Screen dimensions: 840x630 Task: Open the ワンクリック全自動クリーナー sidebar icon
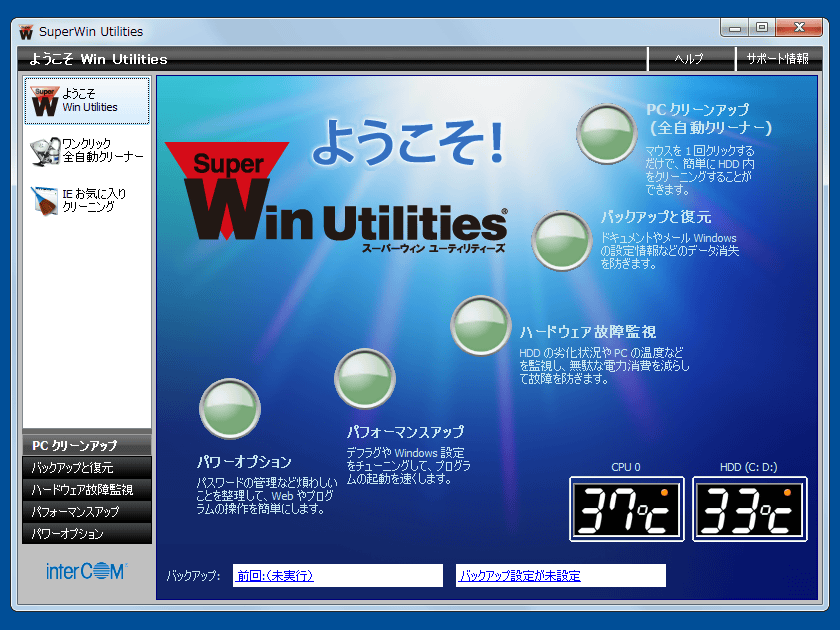point(45,151)
